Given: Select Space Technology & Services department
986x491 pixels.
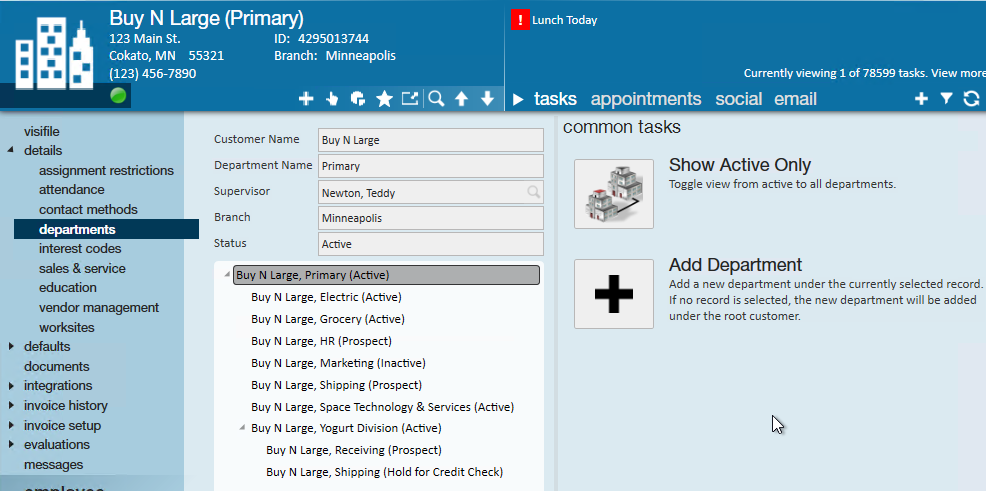Looking at the screenshot, I should [x=382, y=407].
